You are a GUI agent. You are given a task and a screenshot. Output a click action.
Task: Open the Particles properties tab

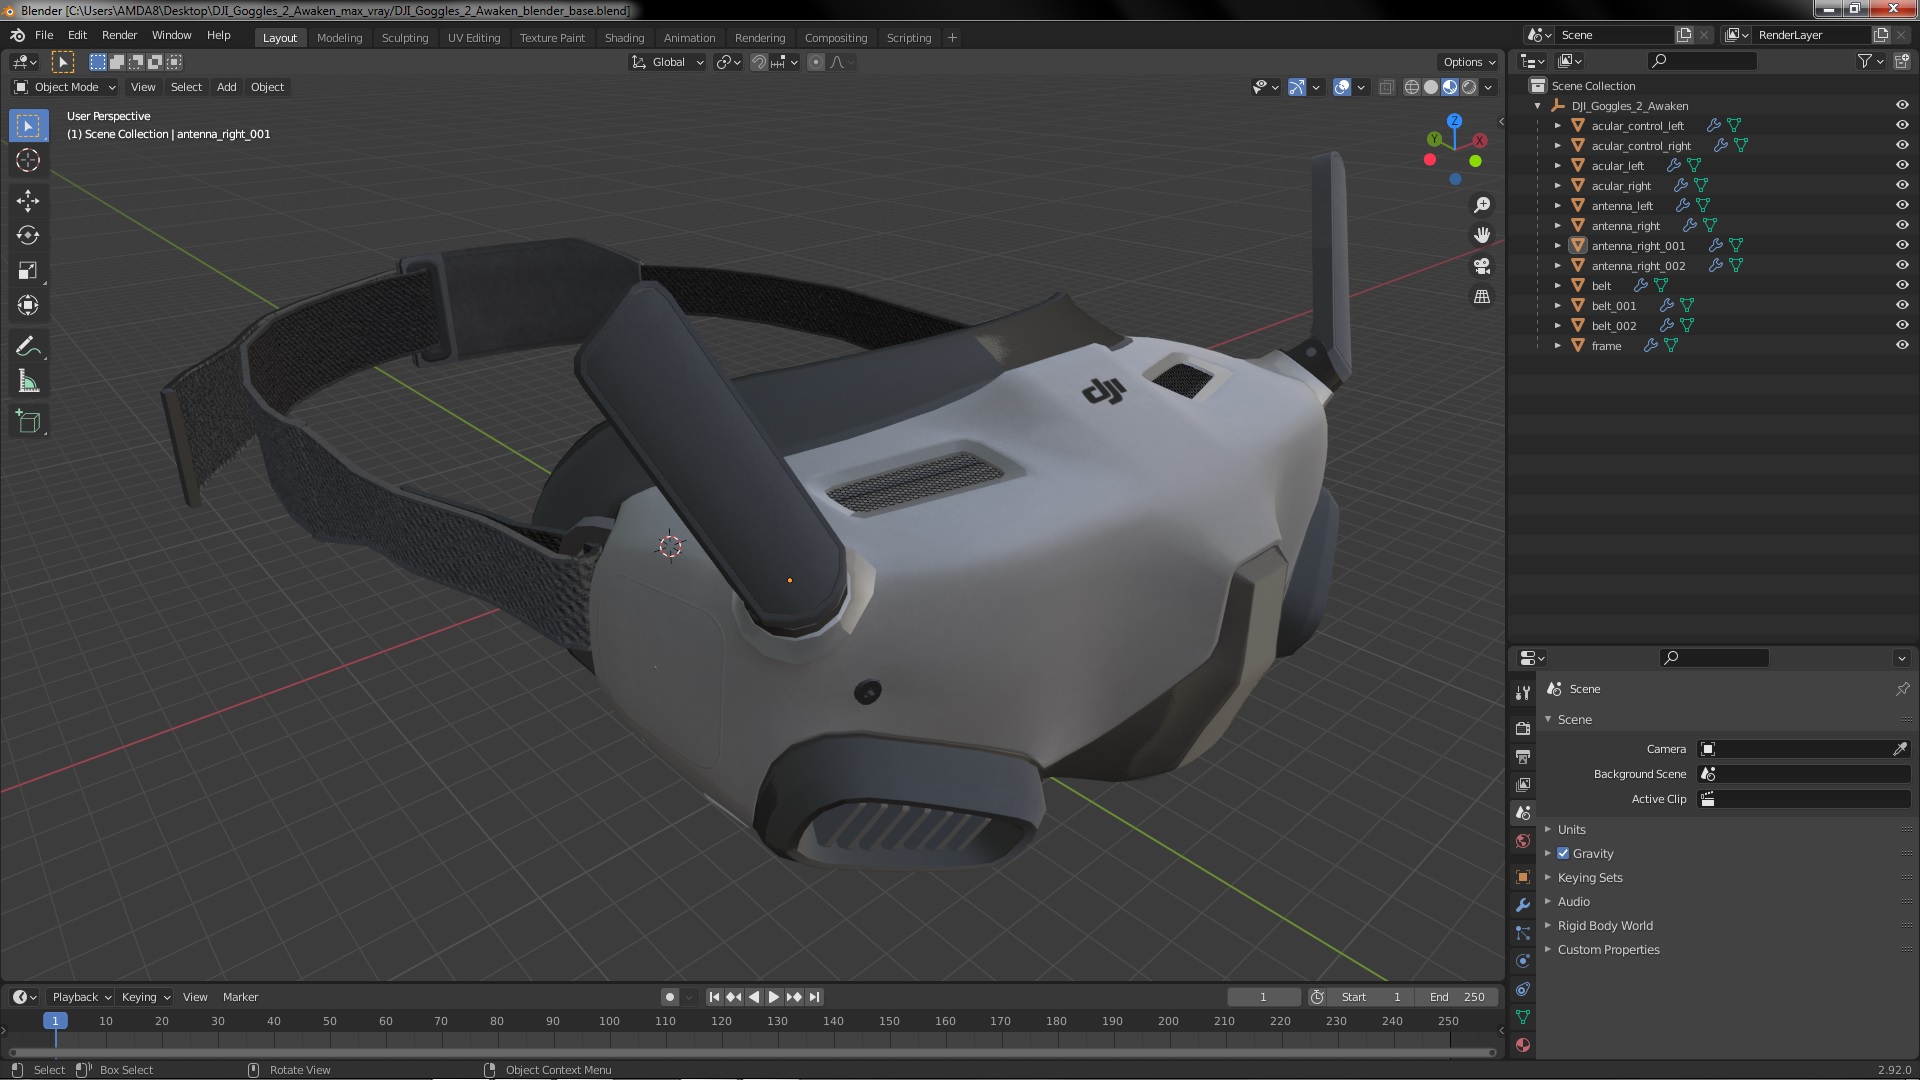(x=1523, y=933)
